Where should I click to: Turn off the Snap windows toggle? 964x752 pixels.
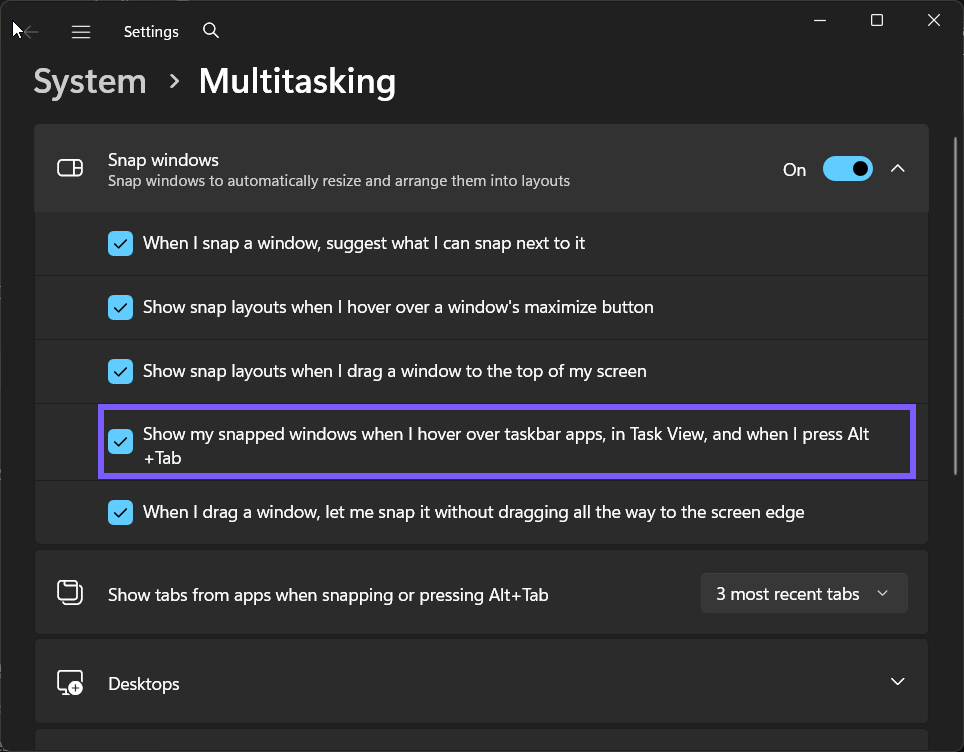pos(848,168)
